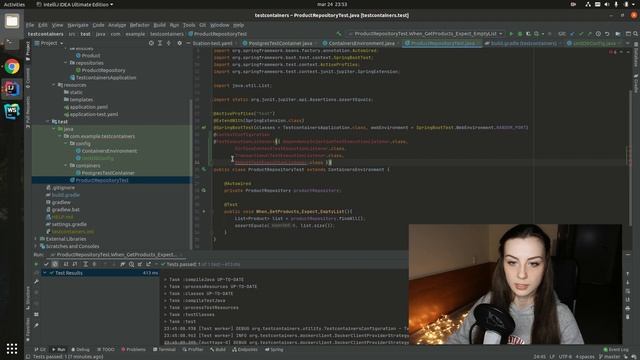The image size is (640, 360).
Task: Collapse all in Project panel
Action: [x=169, y=43]
